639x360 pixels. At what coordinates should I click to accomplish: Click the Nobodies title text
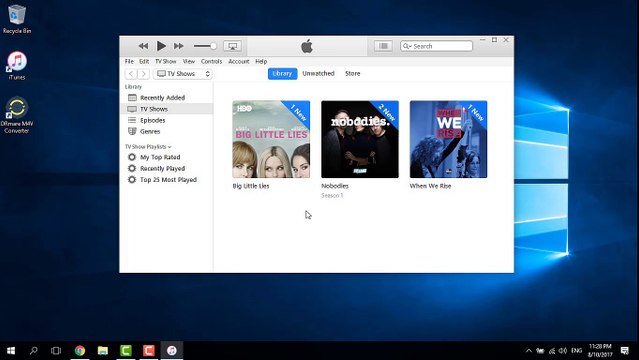pos(335,186)
